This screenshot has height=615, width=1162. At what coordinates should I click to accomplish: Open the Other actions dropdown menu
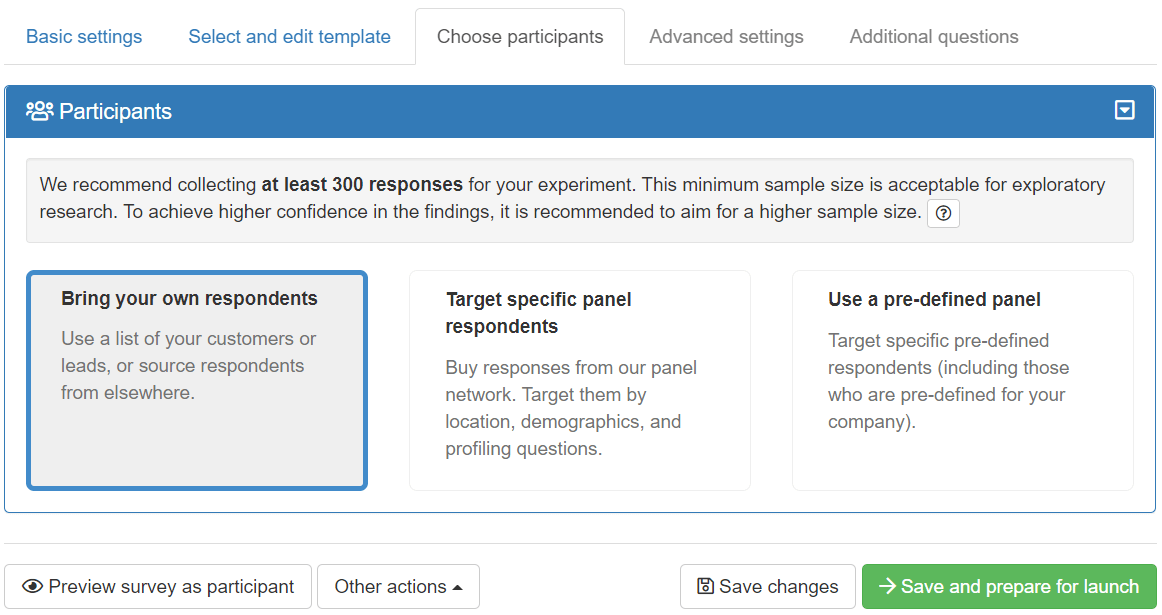(397, 587)
